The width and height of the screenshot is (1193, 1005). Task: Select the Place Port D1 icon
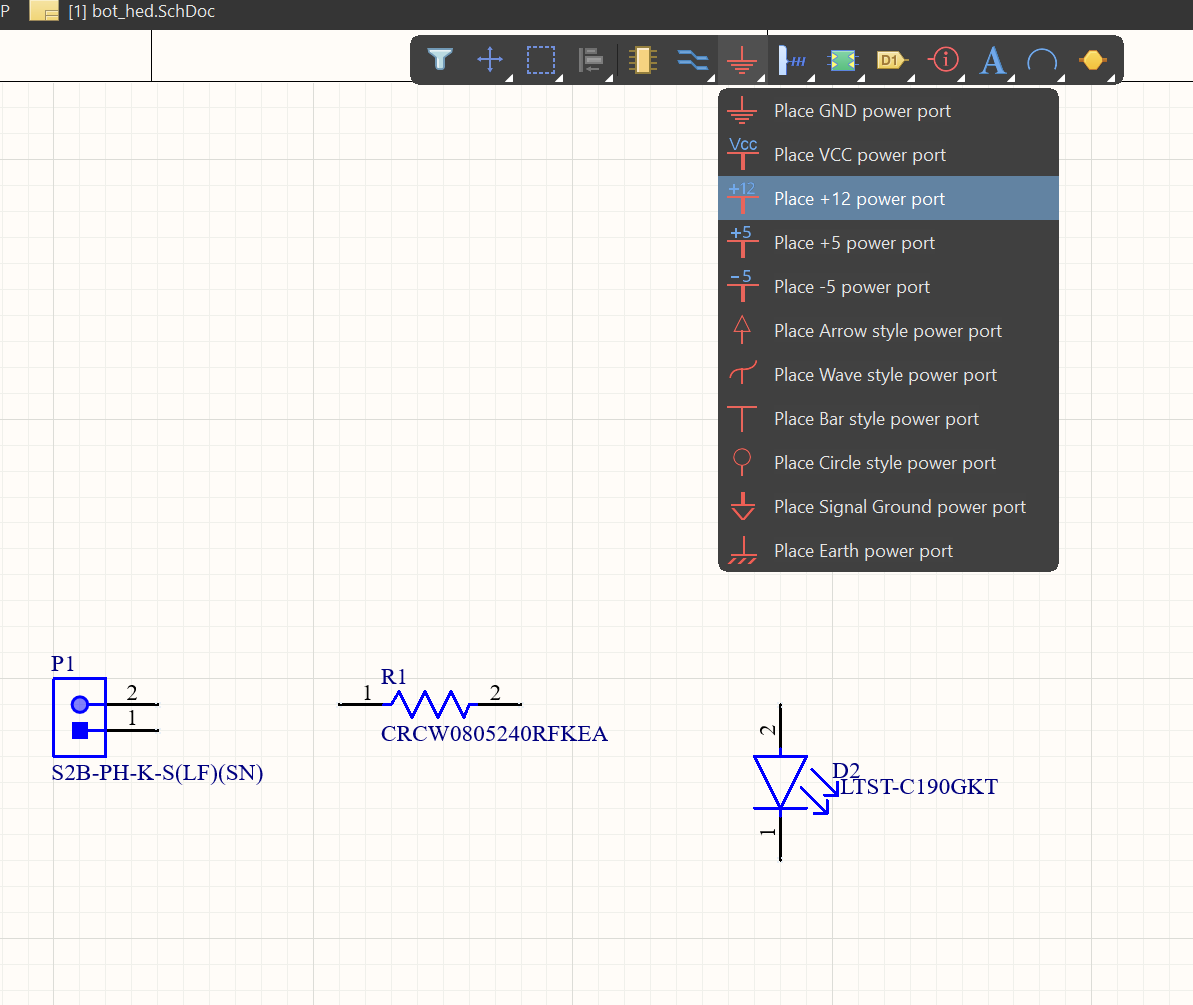point(892,59)
